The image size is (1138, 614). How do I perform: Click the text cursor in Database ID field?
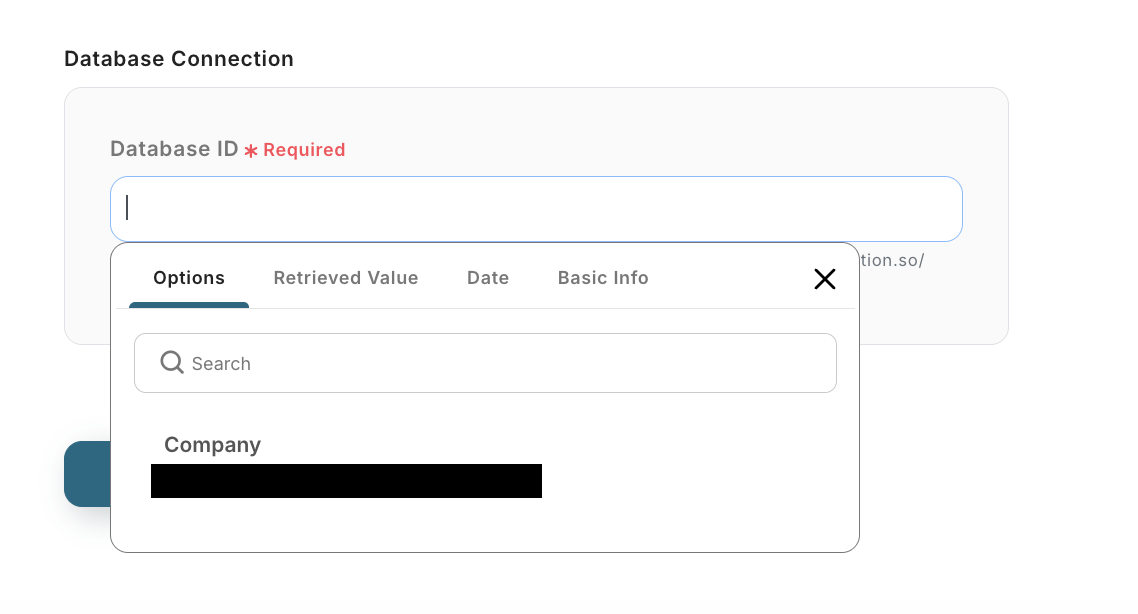point(127,208)
